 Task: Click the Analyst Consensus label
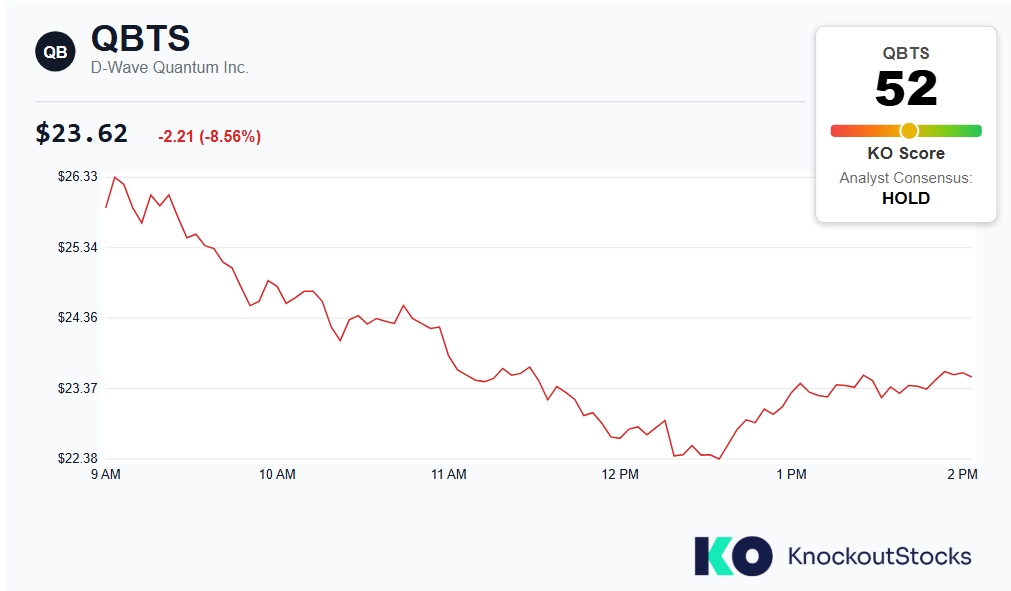pyautogui.click(x=906, y=178)
